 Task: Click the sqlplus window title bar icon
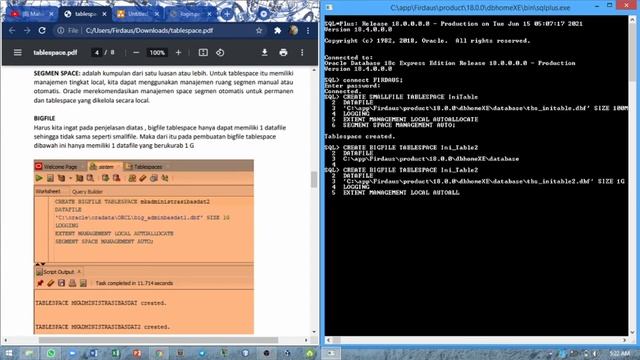click(329, 7)
